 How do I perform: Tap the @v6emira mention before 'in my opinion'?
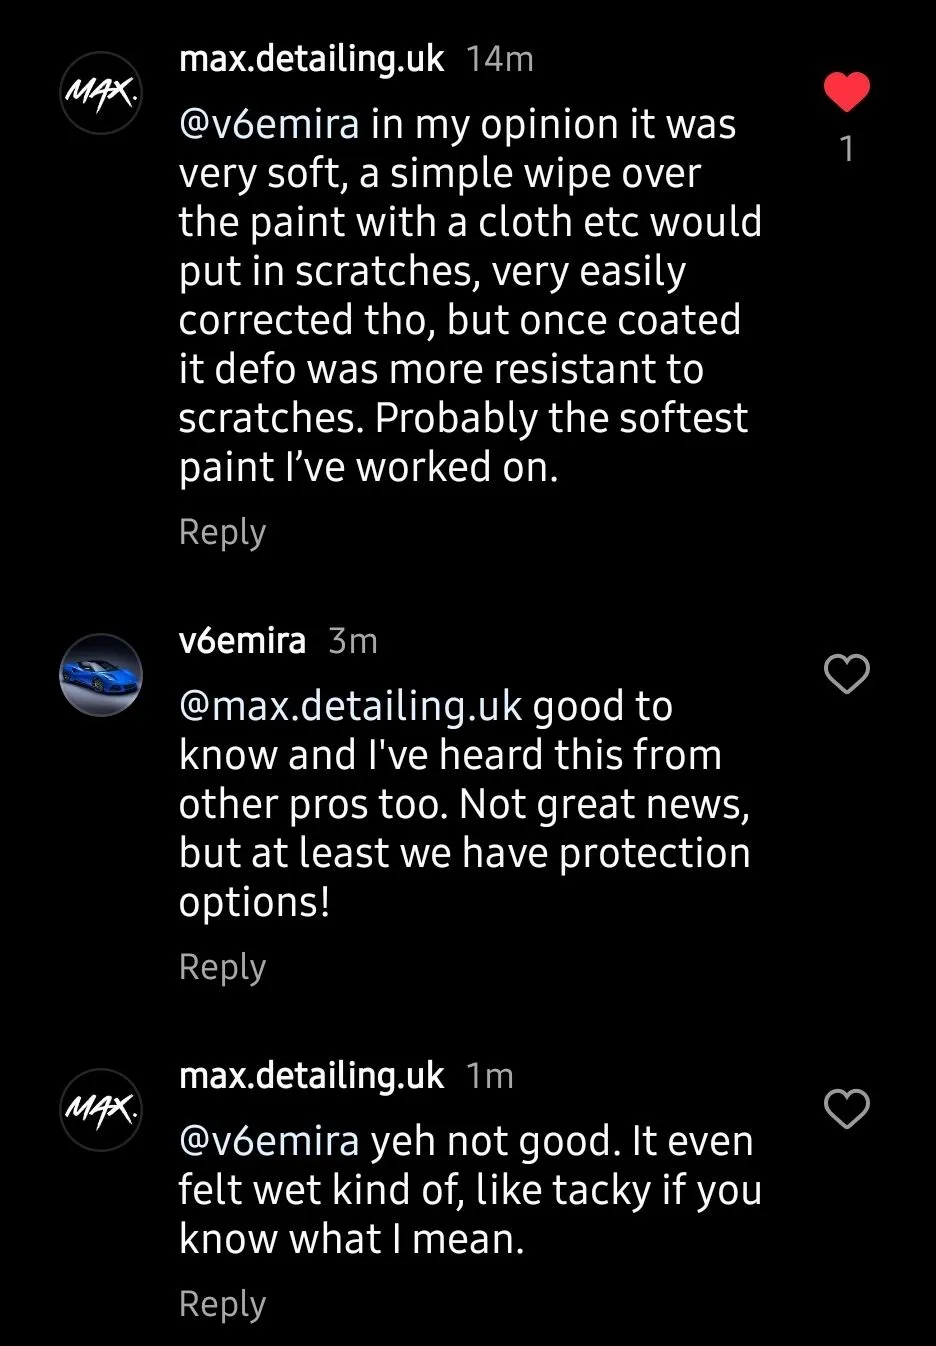click(269, 125)
